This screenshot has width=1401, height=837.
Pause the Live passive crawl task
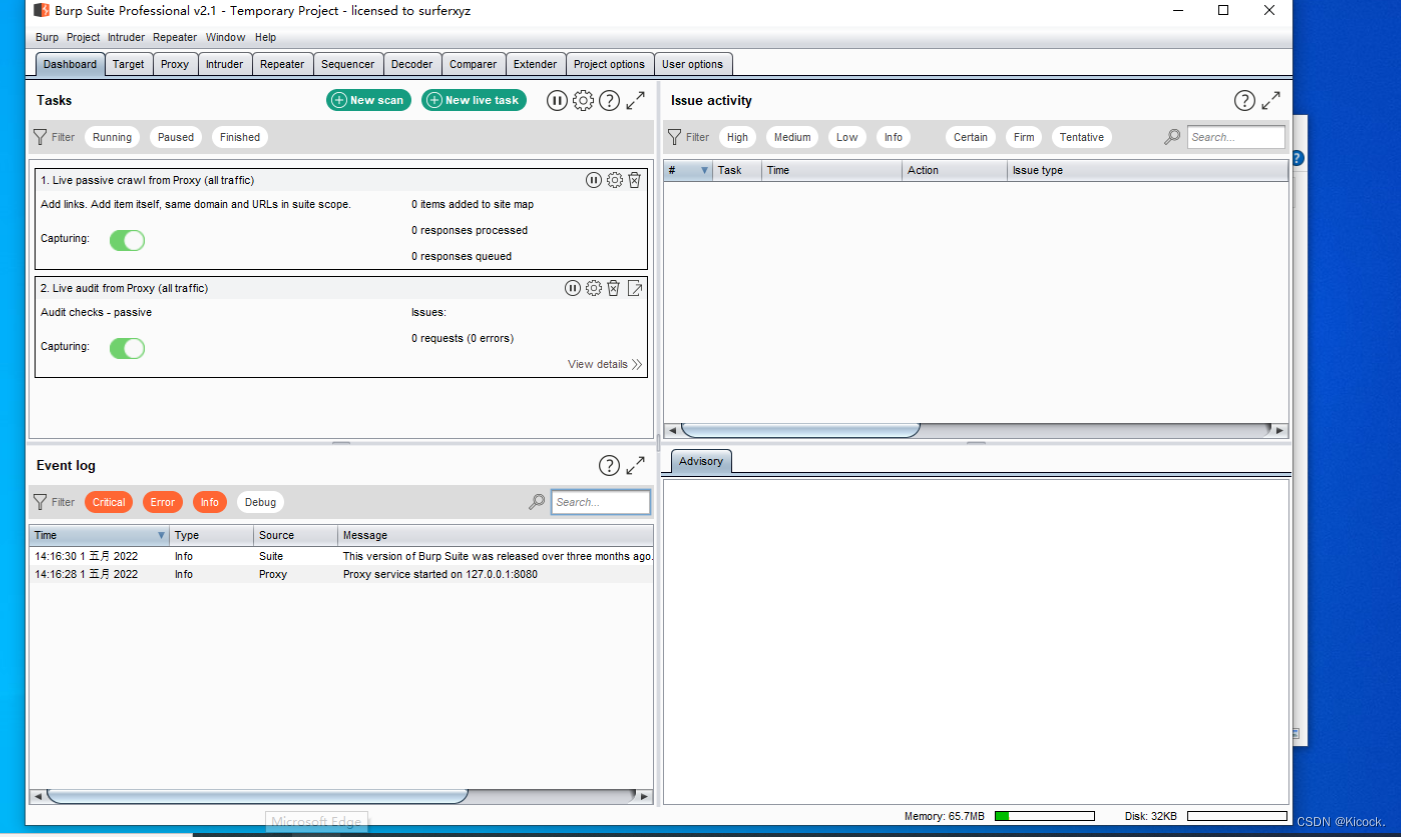point(594,180)
